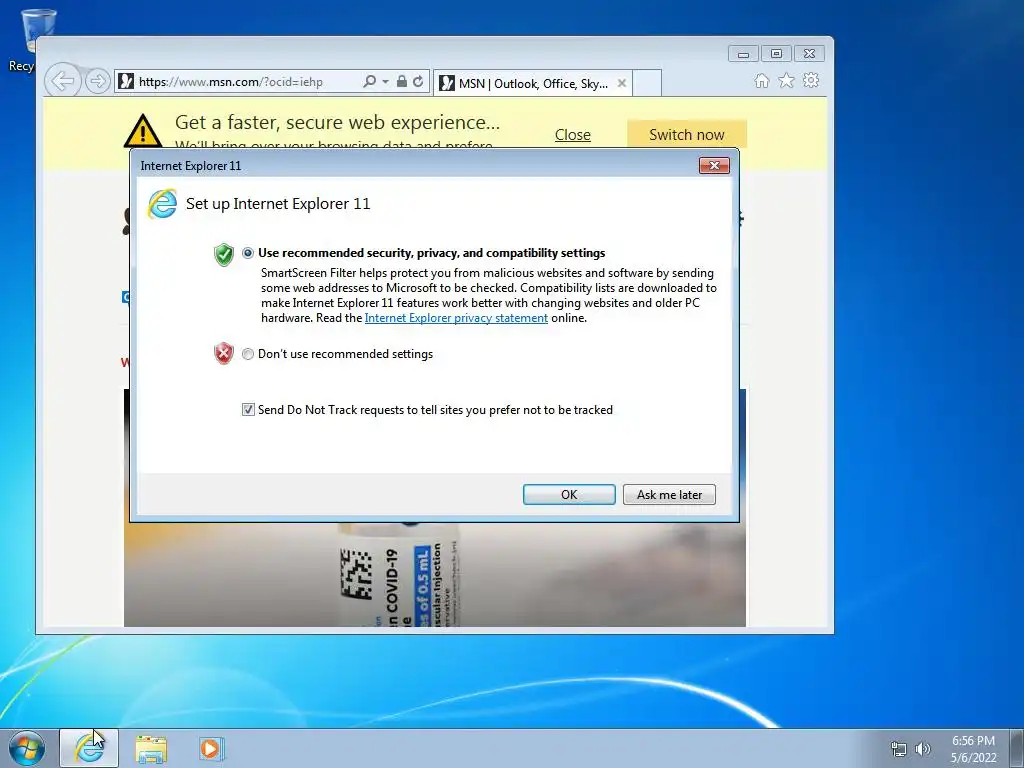Click the search magnifier in the address bar
The width and height of the screenshot is (1024, 768).
coord(370,82)
